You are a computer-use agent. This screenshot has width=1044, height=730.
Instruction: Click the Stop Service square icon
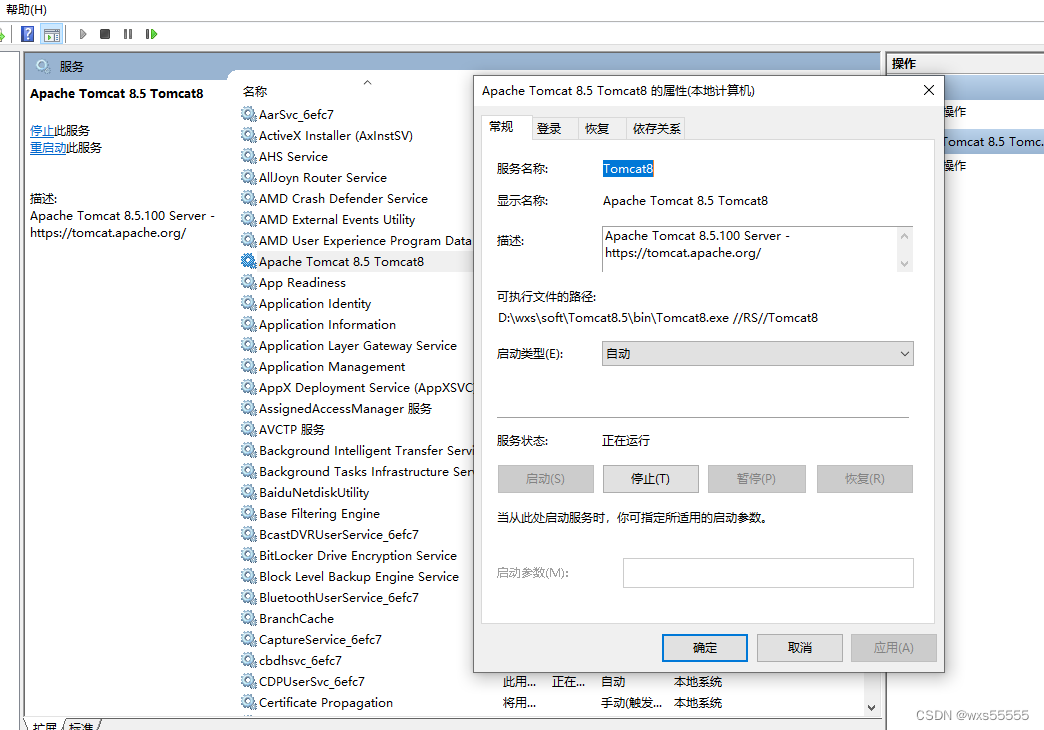point(105,34)
